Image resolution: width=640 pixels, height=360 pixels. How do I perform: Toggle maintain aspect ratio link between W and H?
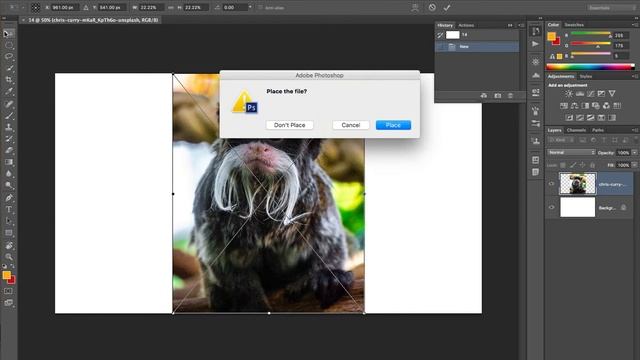[x=171, y=7]
